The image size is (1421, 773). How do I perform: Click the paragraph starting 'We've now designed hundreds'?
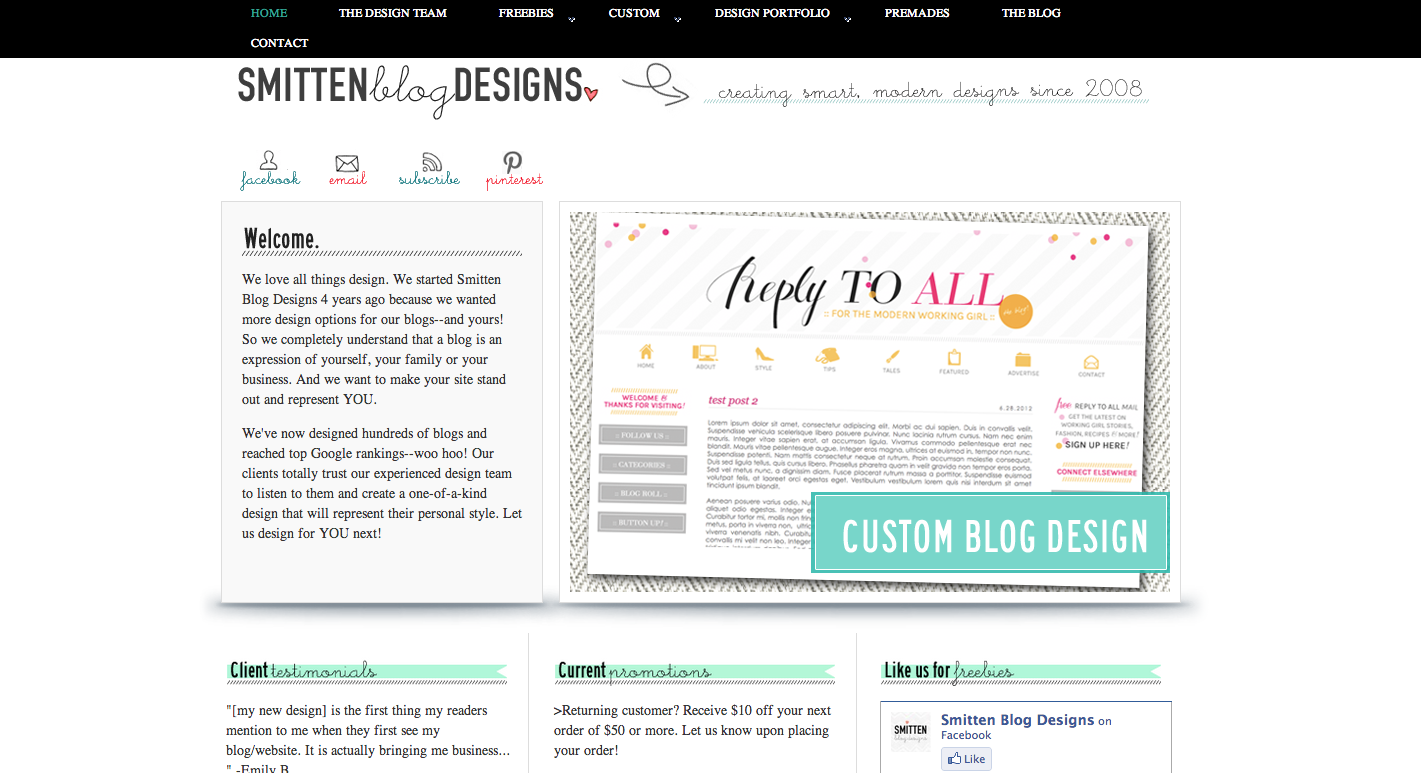click(x=382, y=483)
